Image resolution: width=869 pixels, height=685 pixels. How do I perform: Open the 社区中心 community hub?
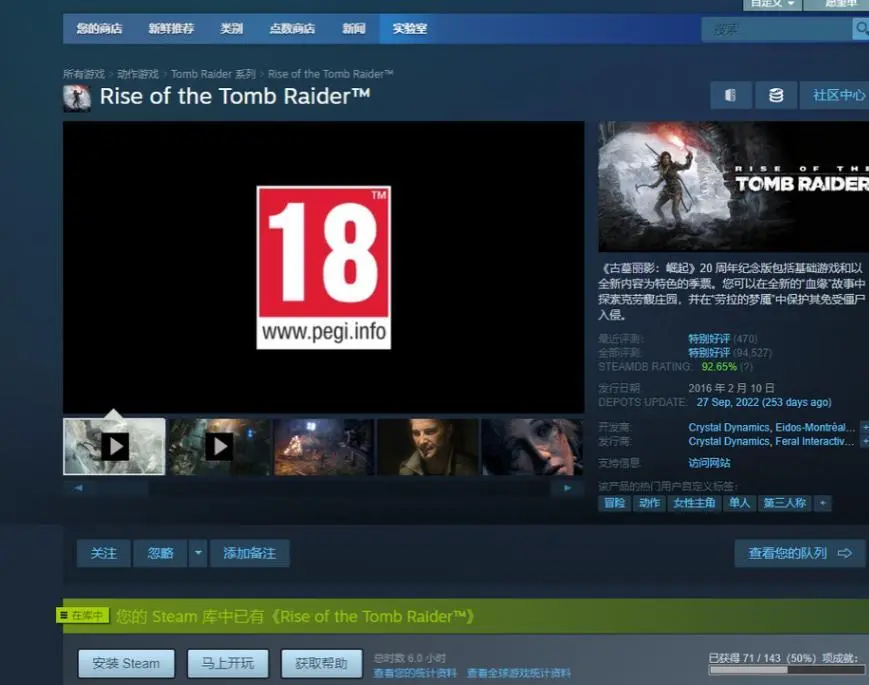tap(835, 95)
